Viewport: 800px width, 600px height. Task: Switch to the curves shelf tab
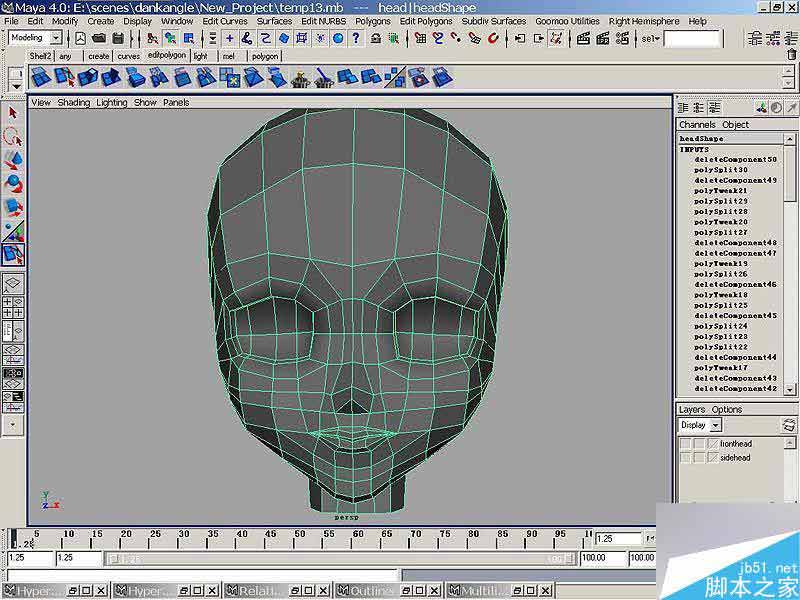129,56
